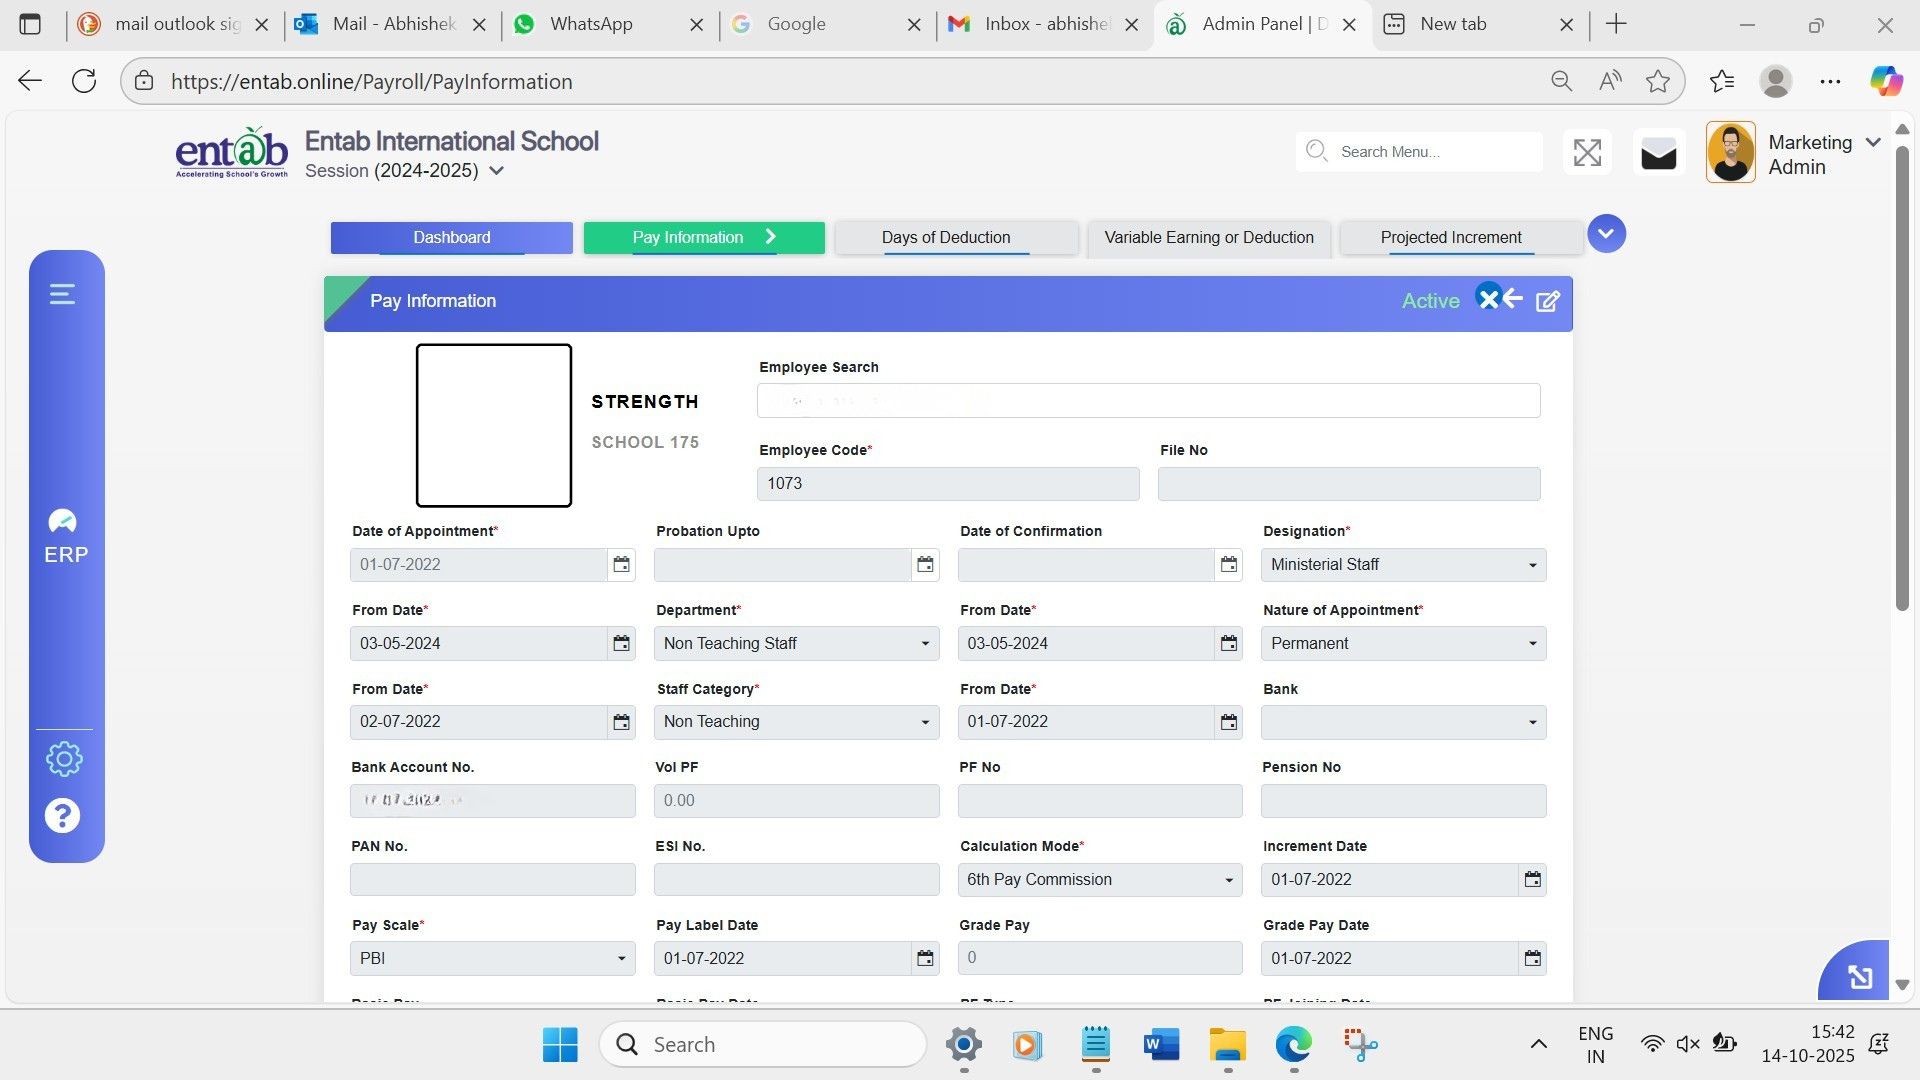
Task: Click the help question mark icon
Action: coord(62,816)
